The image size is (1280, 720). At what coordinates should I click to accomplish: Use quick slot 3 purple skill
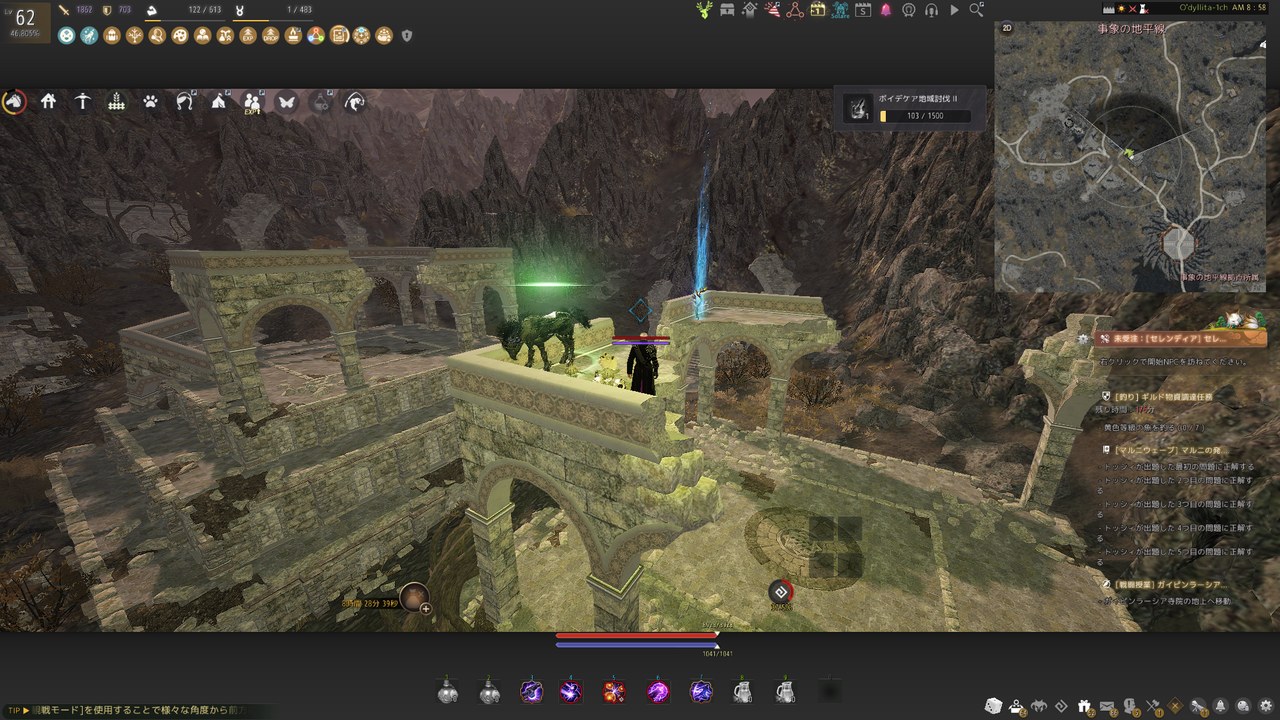(x=532, y=691)
